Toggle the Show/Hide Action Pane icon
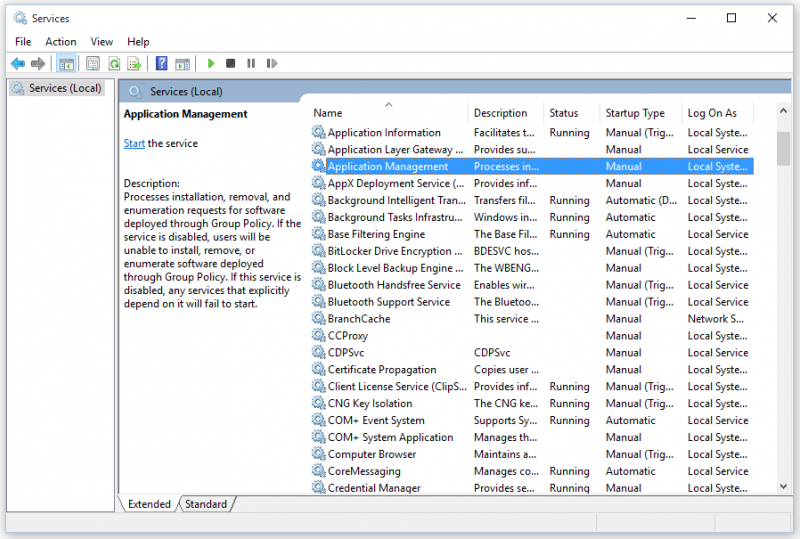The image size is (800, 539). [182, 64]
